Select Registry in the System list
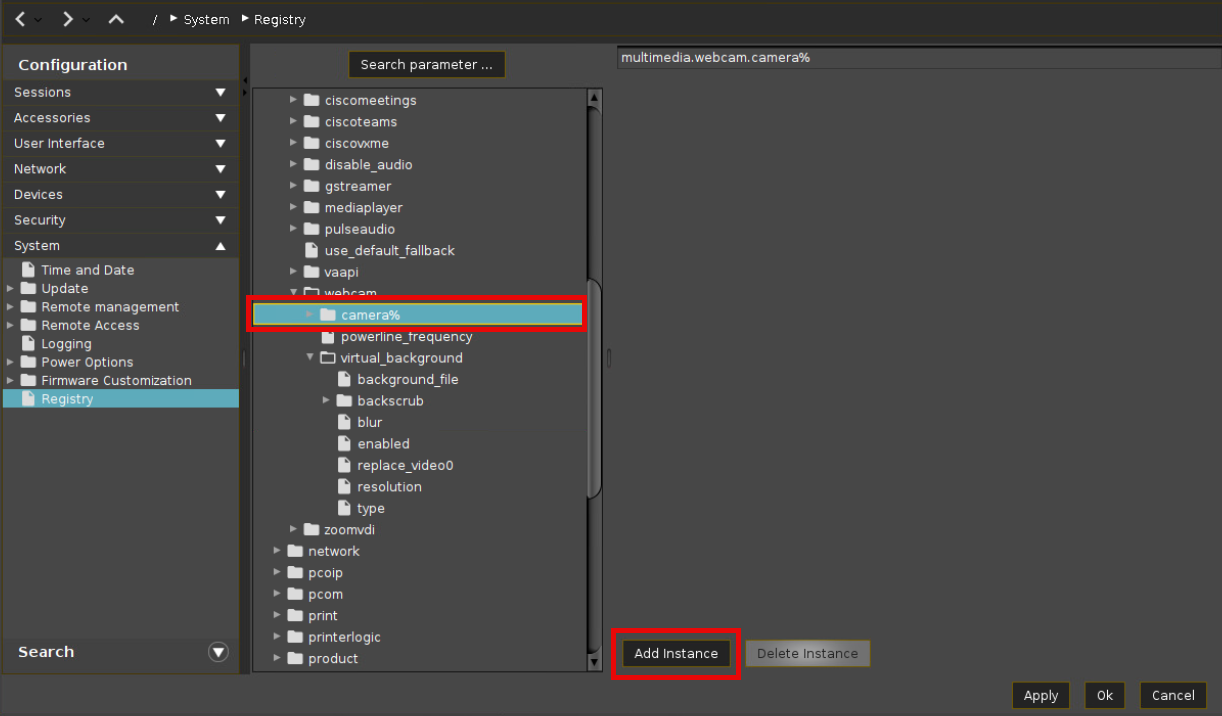The width and height of the screenshot is (1222, 716). (x=67, y=399)
